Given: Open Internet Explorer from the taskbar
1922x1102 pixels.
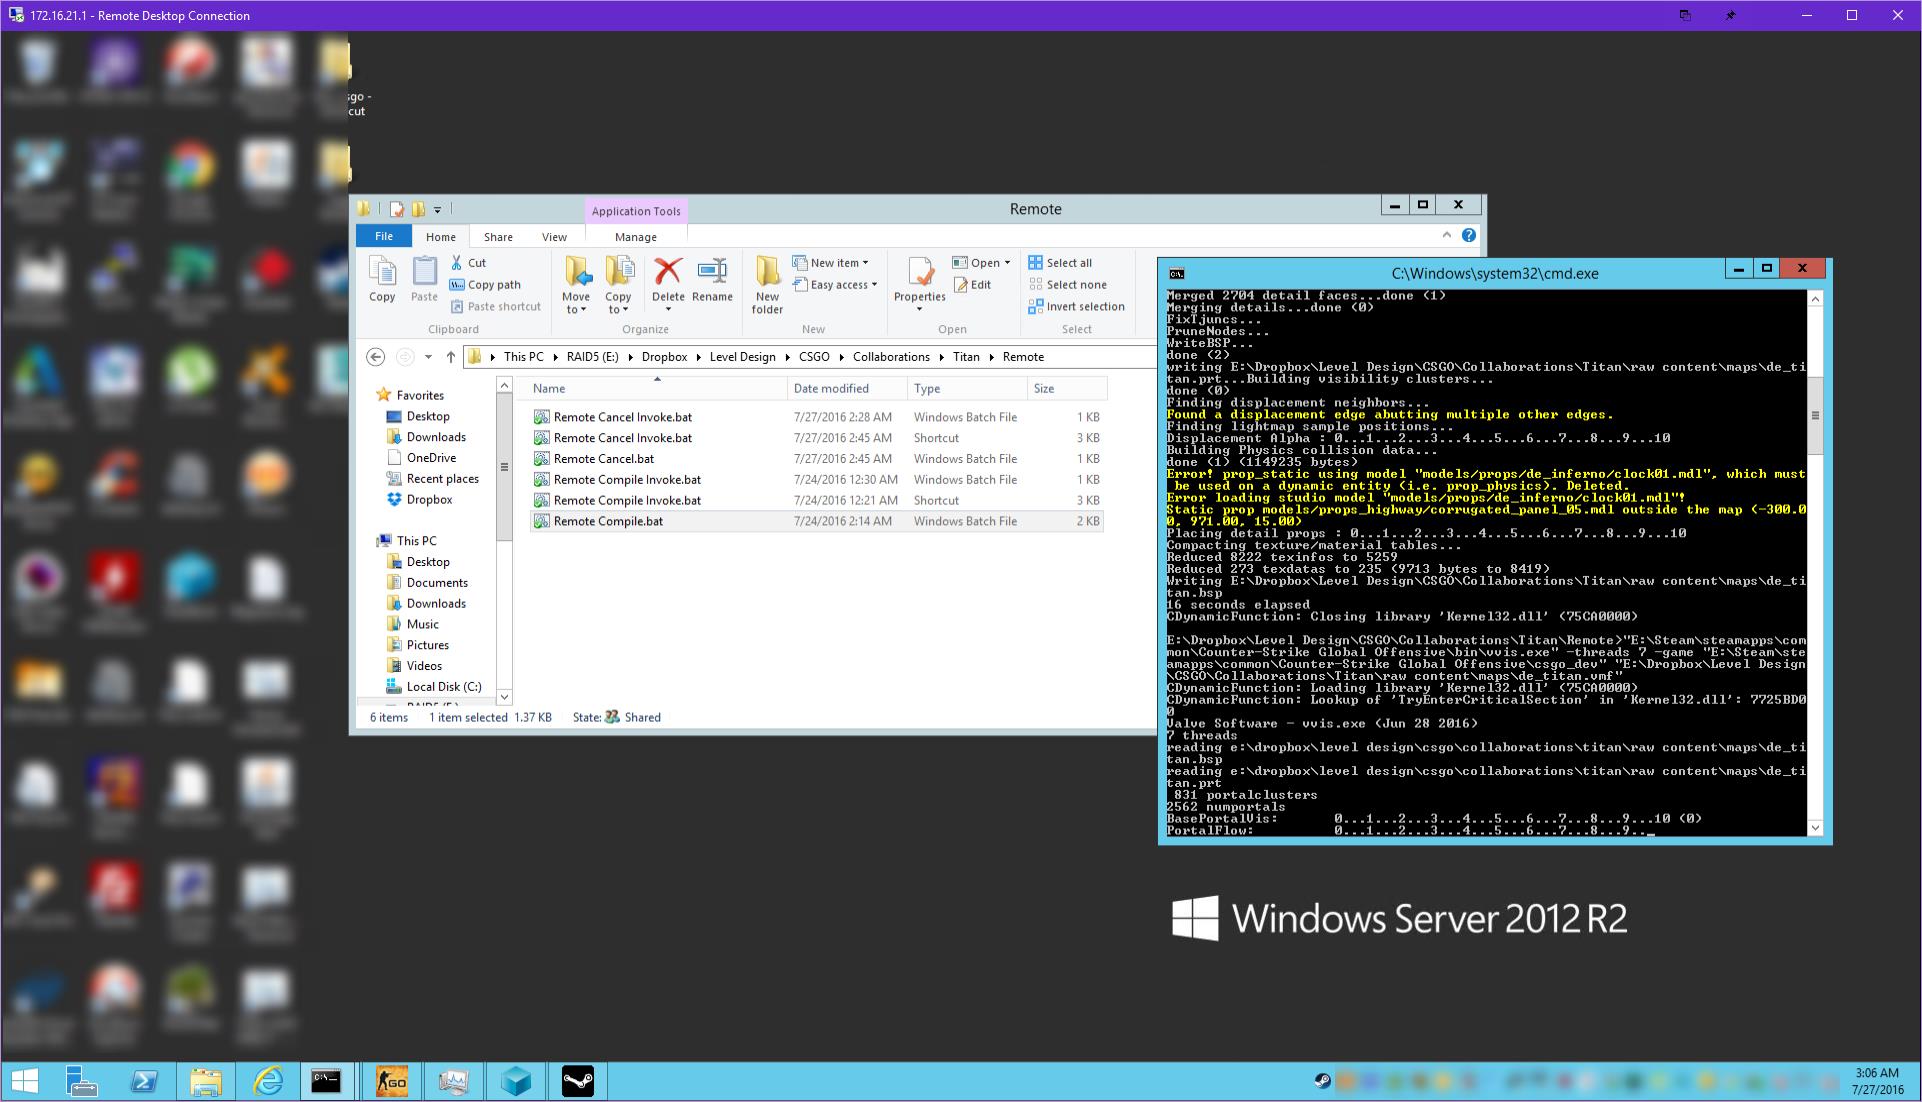Looking at the screenshot, I should pyautogui.click(x=268, y=1081).
